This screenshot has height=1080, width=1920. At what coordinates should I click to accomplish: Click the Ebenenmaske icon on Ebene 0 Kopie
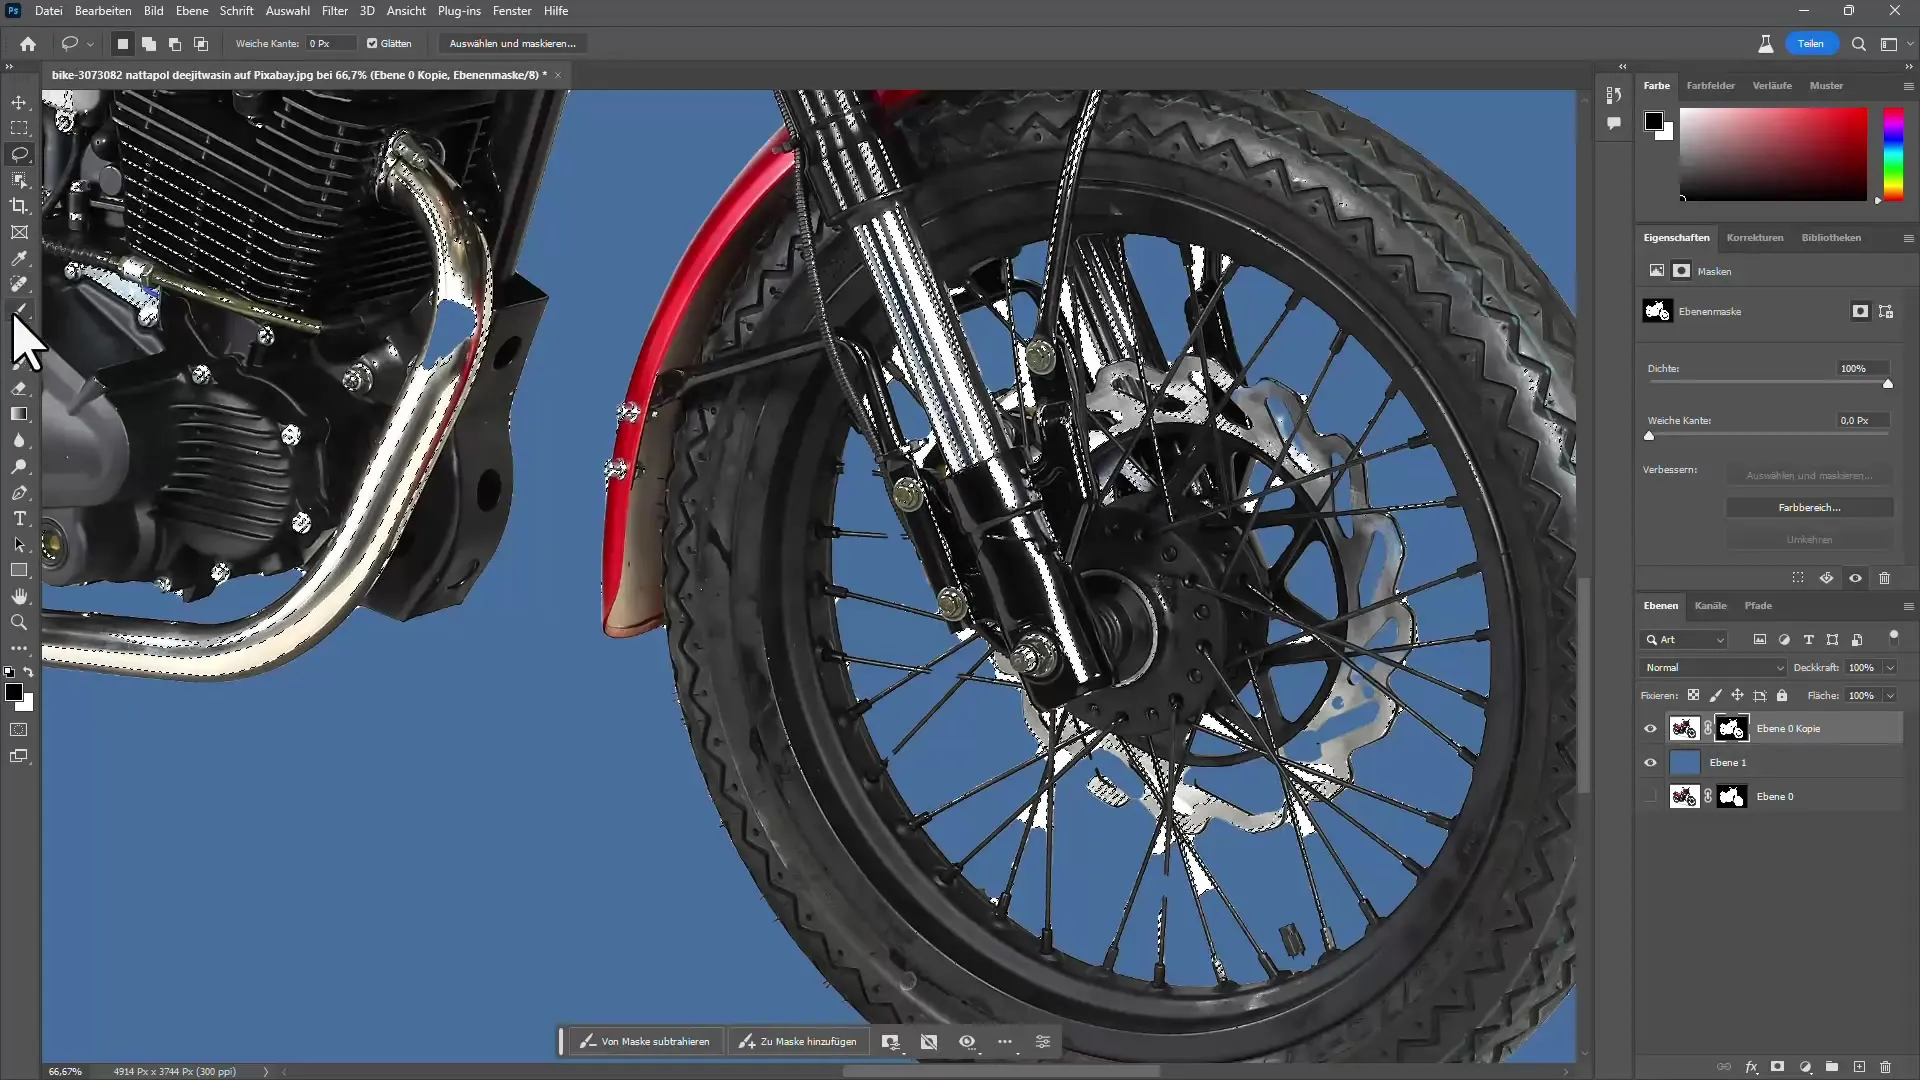point(1731,728)
